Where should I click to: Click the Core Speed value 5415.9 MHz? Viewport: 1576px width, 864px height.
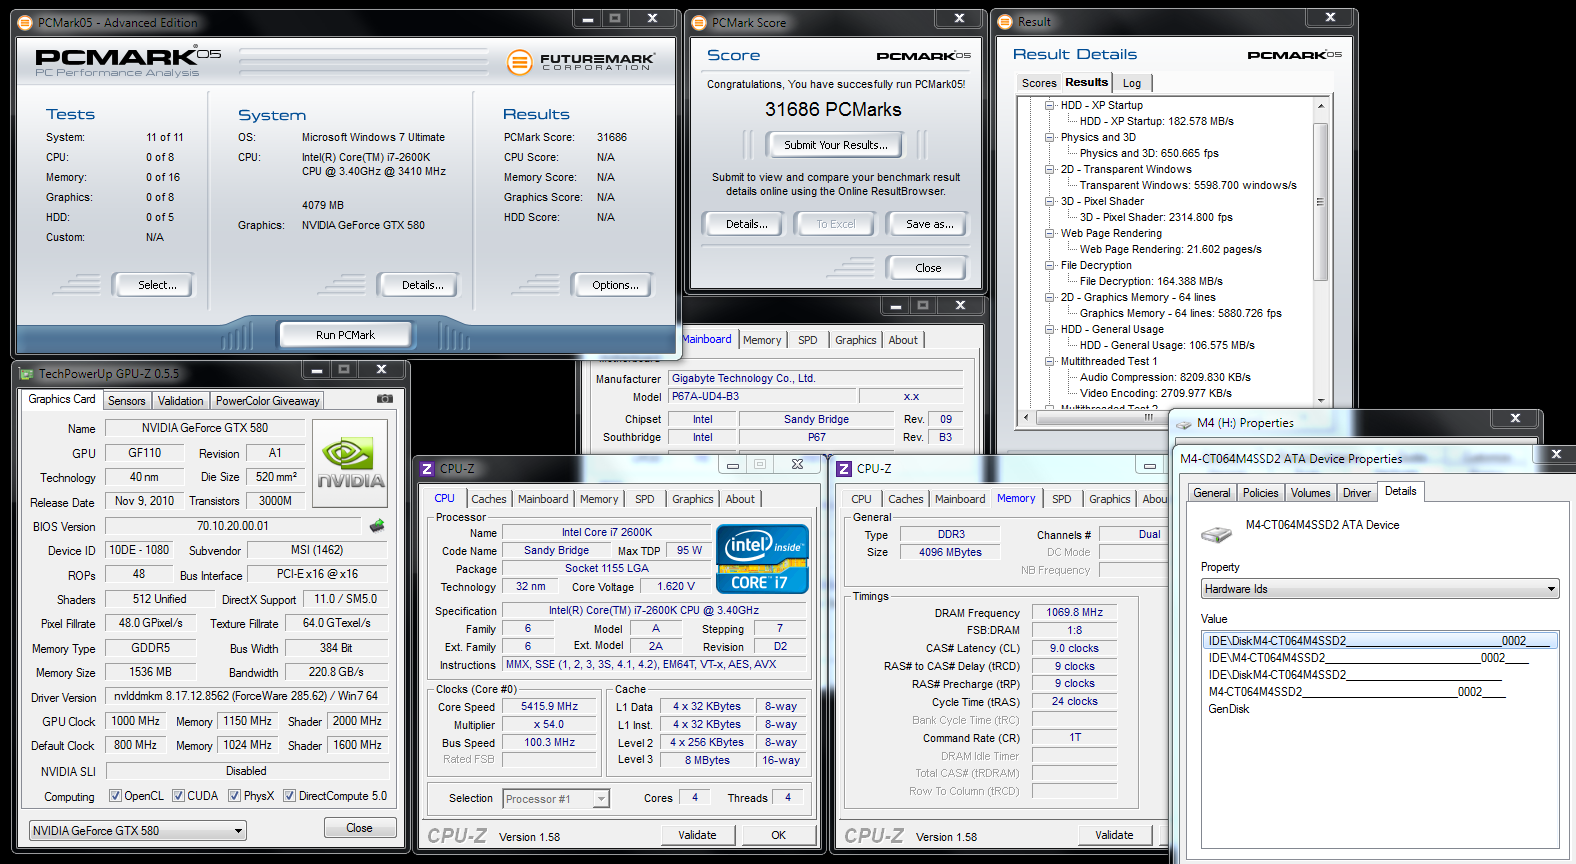pos(549,706)
